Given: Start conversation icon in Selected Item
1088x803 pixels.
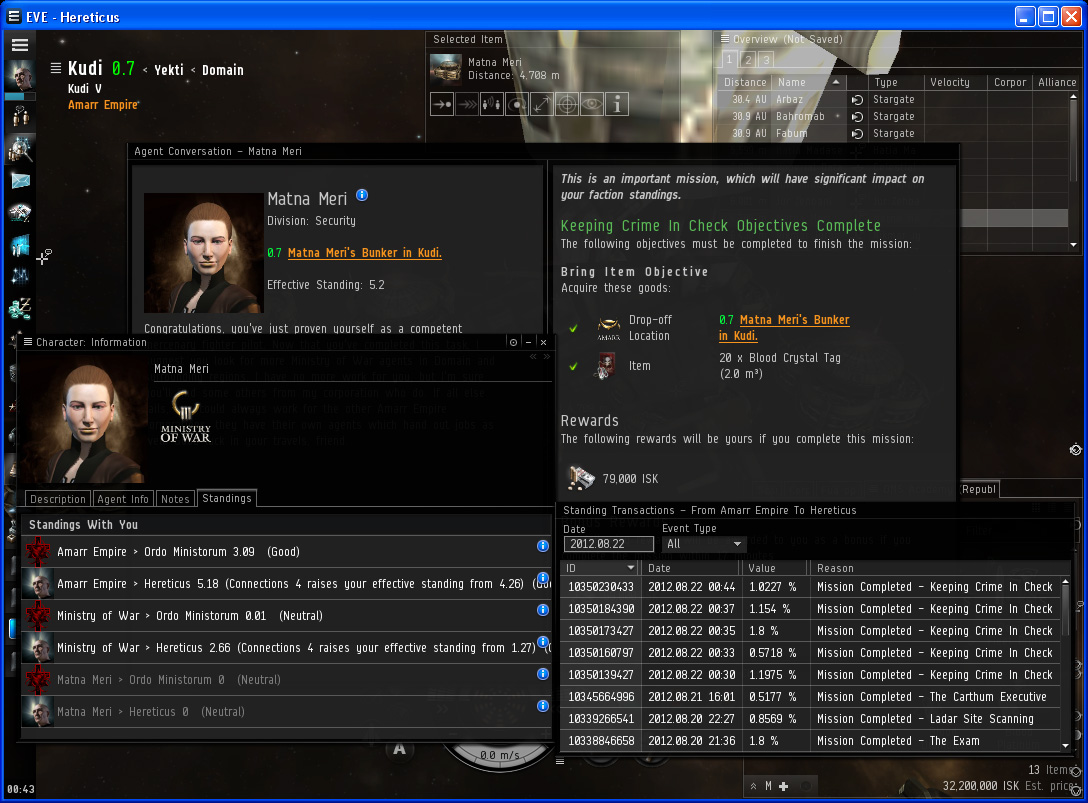Looking at the screenshot, I should [492, 104].
